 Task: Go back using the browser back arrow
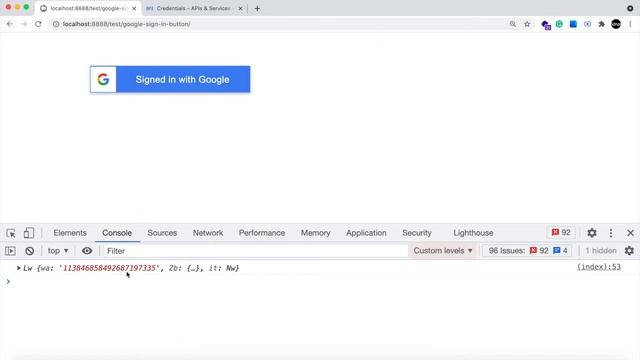(x=9, y=24)
